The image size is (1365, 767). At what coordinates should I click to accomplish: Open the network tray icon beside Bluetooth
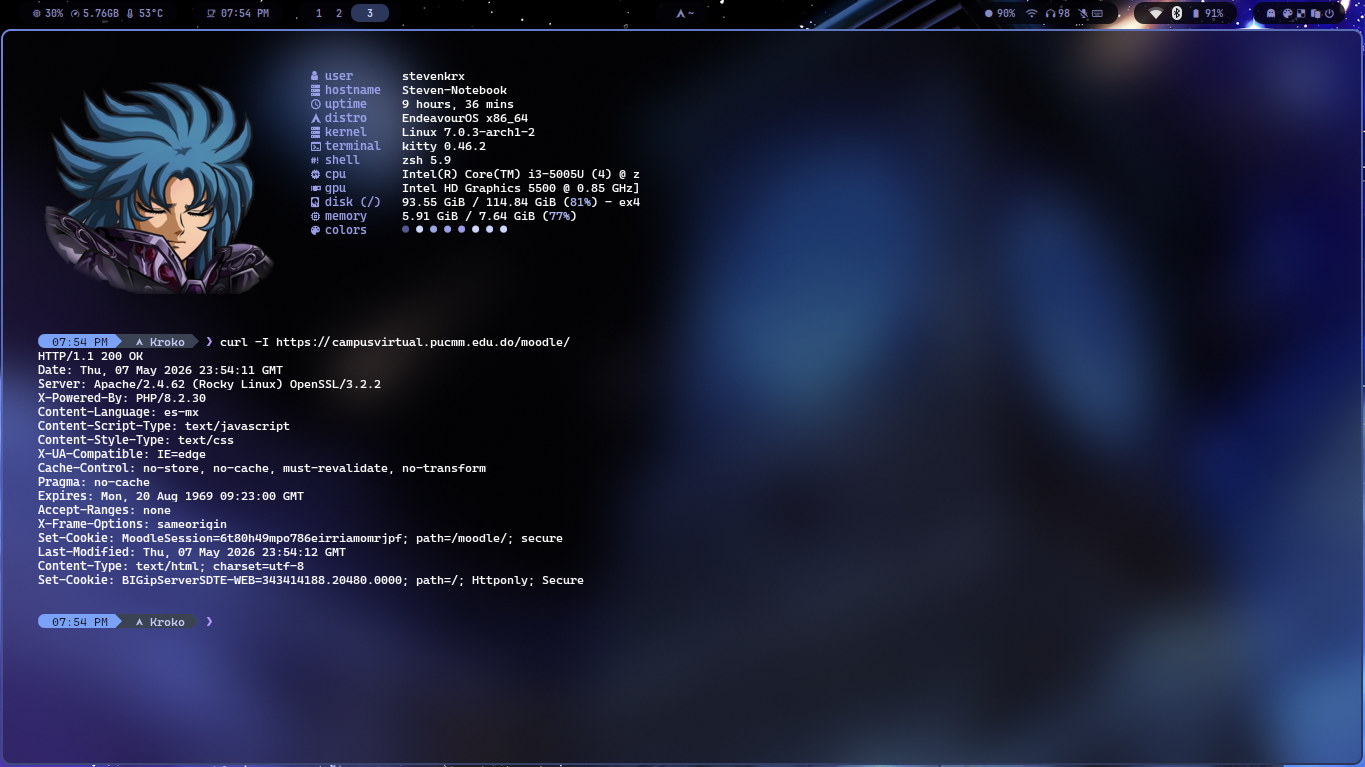pyautogui.click(x=1156, y=13)
